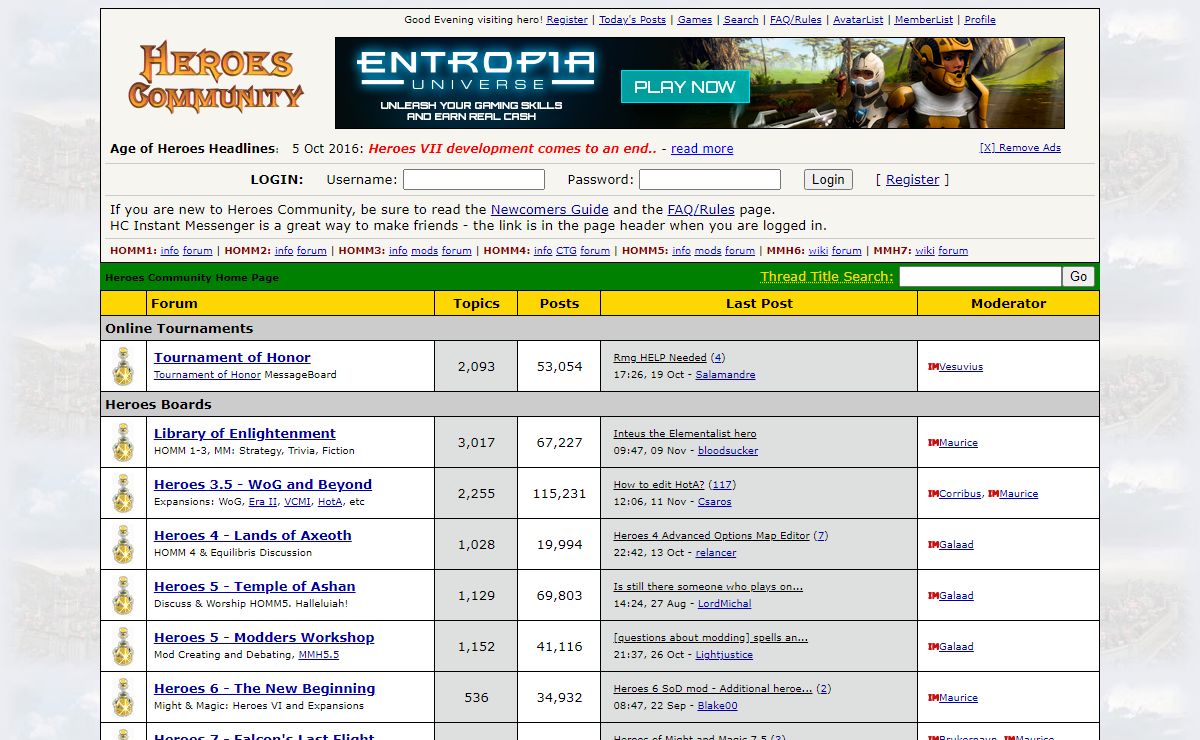Open Heroes 5 - Temple of Ashan forum
Viewport: 1200px width, 740px height.
click(255, 587)
